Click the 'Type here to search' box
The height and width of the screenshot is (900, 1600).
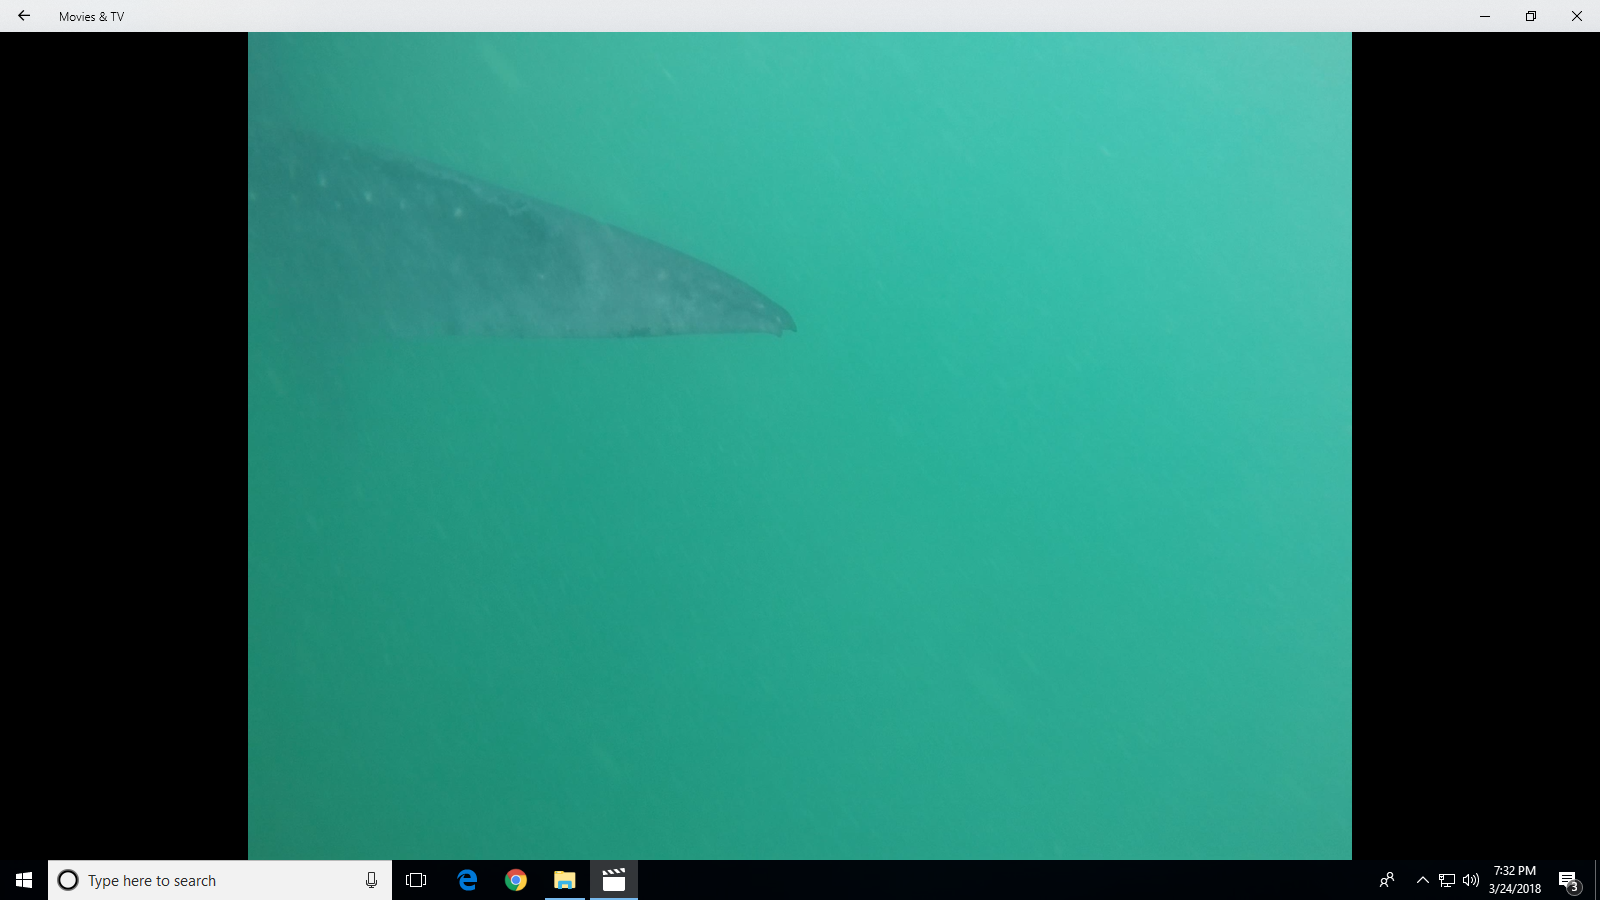pyautogui.click(x=210, y=880)
